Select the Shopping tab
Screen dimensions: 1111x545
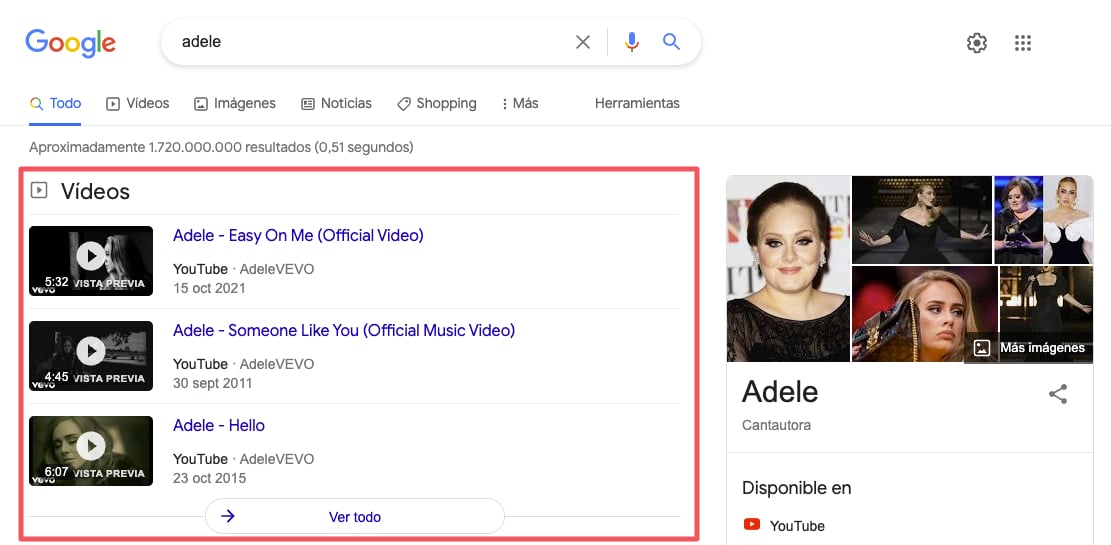click(437, 103)
